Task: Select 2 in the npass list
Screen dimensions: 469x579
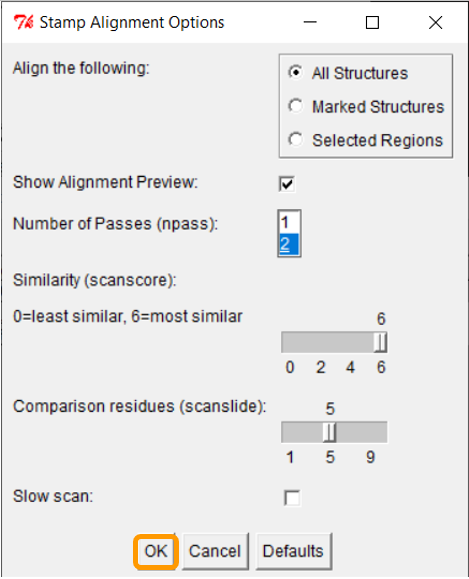Action: pyautogui.click(x=289, y=244)
